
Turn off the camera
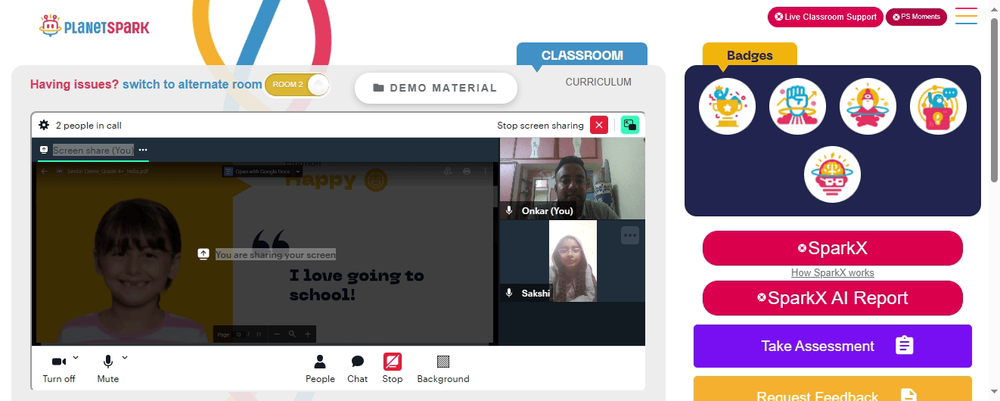59,368
